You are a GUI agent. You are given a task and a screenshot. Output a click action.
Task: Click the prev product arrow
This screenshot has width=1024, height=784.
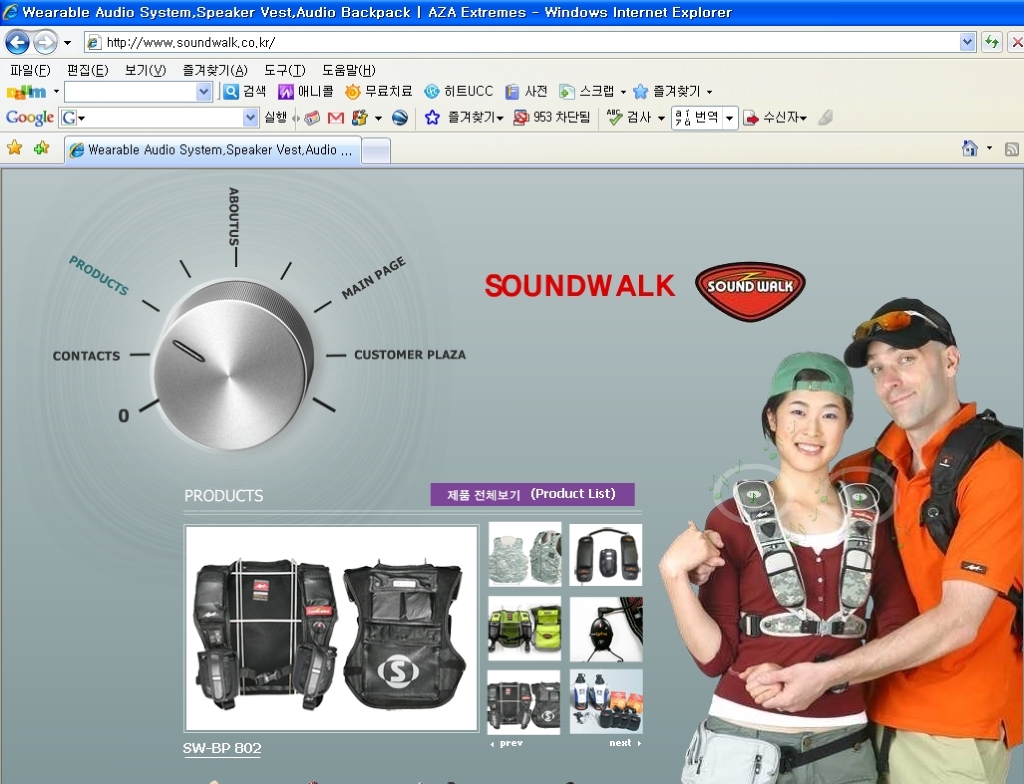[x=506, y=743]
